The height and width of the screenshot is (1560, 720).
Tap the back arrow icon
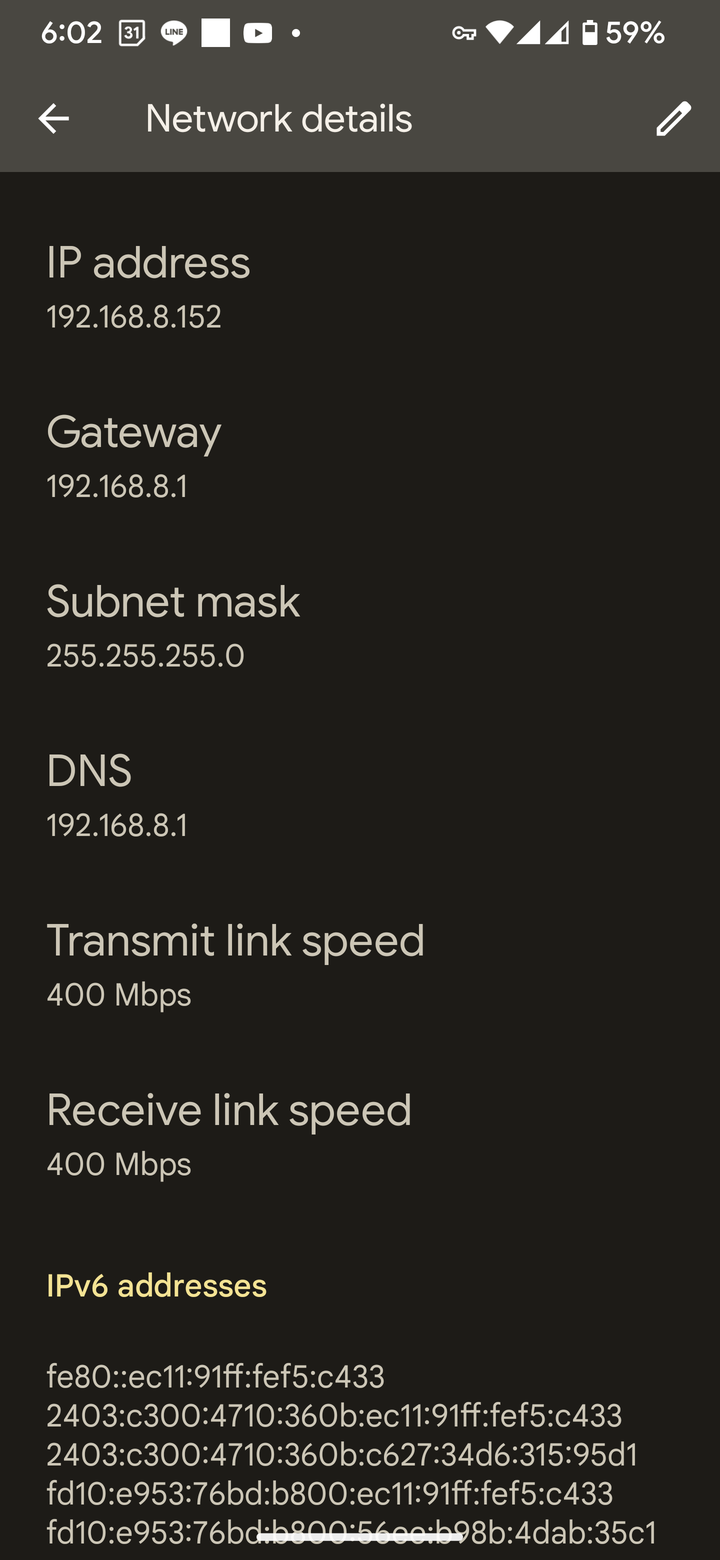pos(53,119)
